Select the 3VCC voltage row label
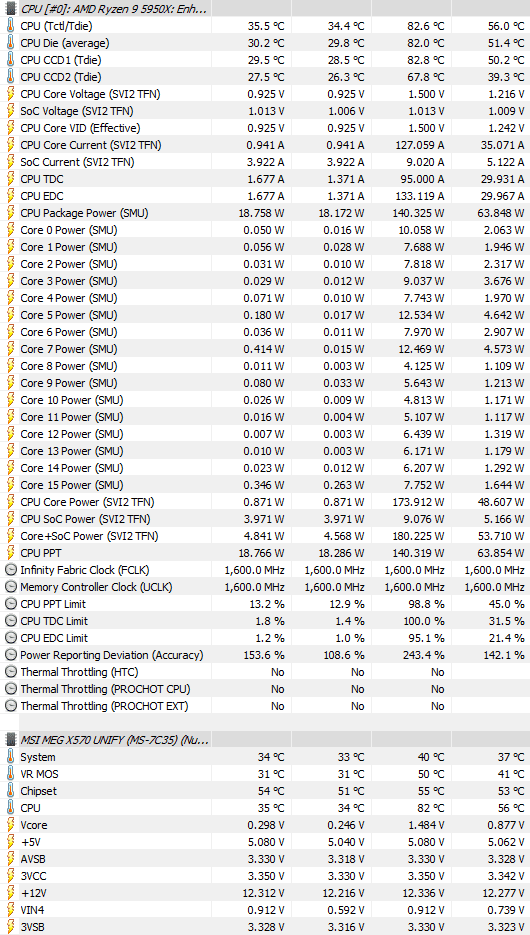This screenshot has width=530, height=935. tap(33, 876)
